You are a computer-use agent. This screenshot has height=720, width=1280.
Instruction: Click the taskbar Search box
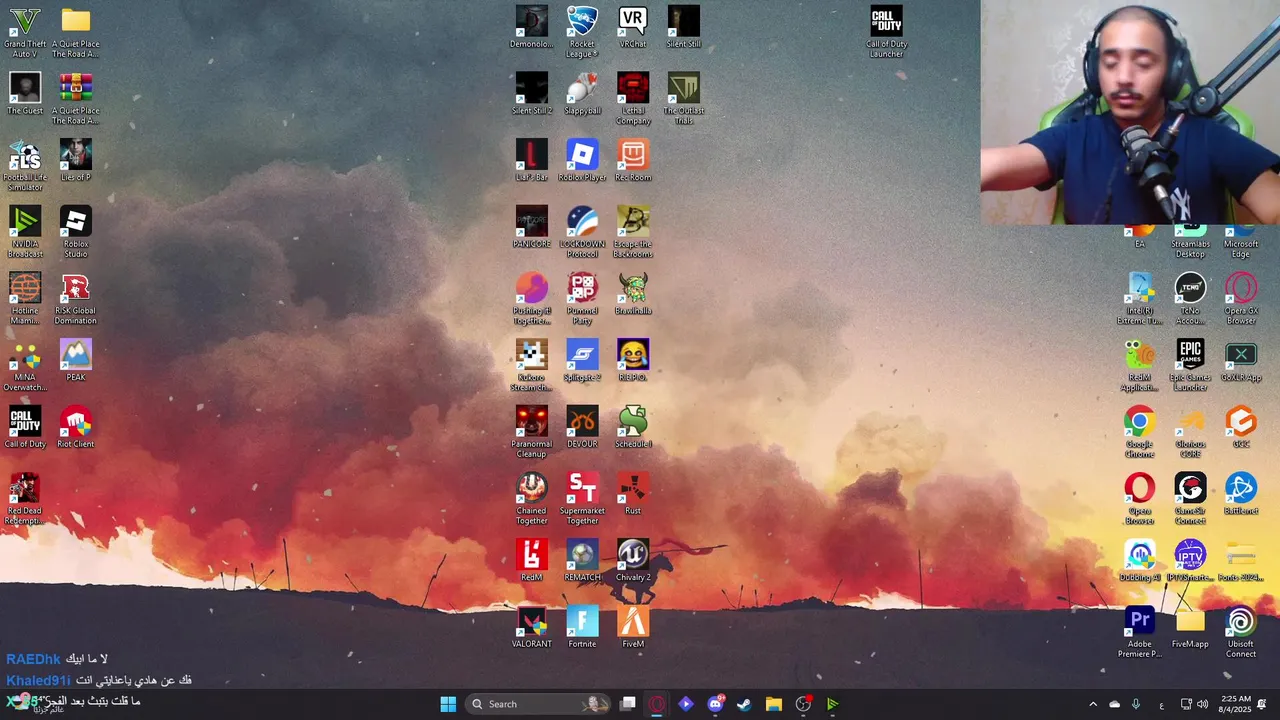(539, 704)
